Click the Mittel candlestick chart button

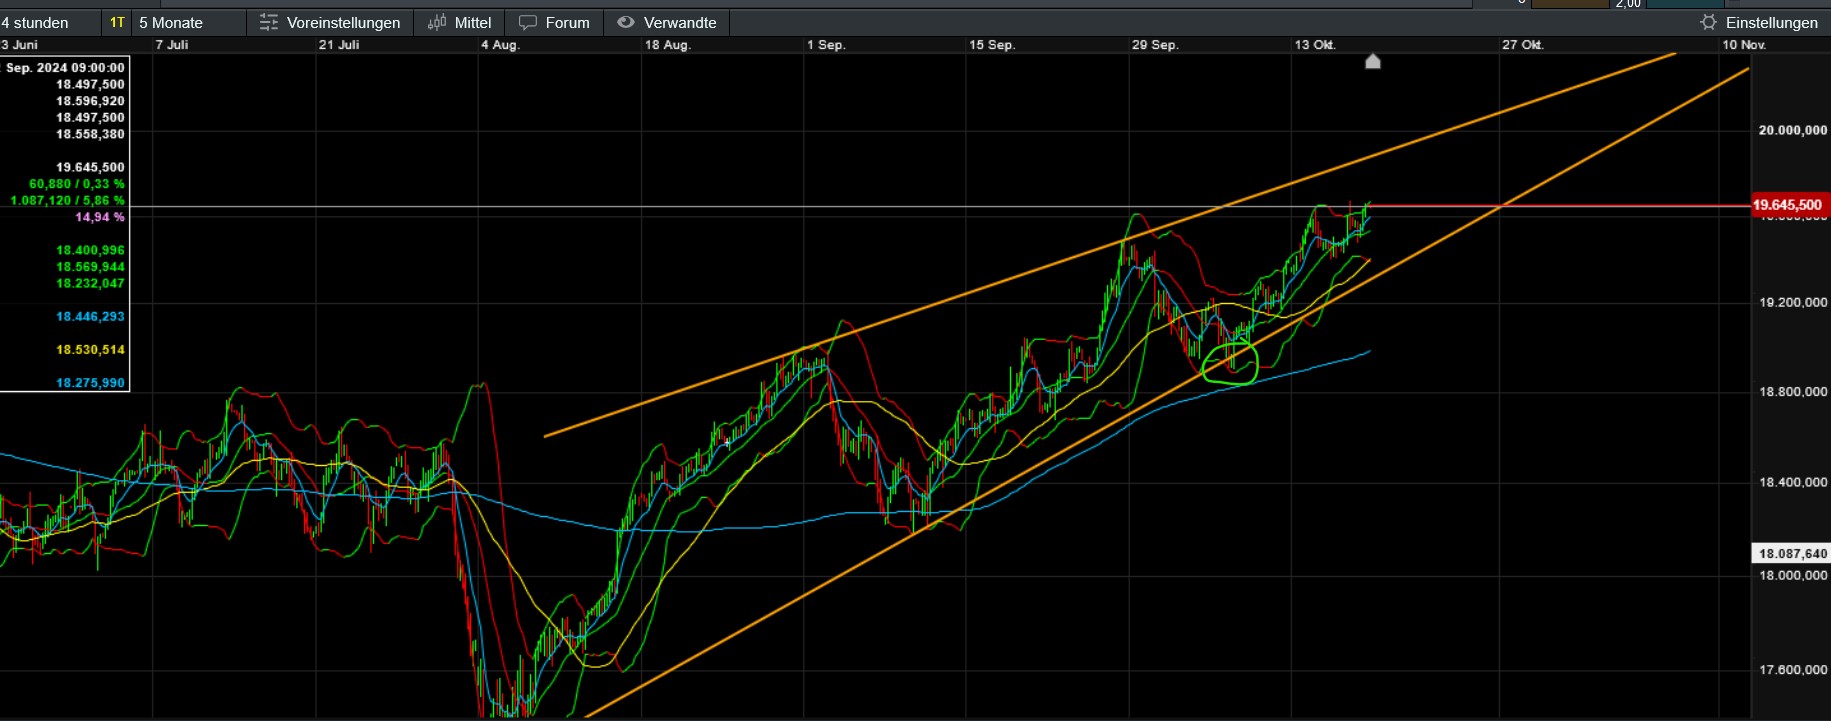tap(459, 22)
